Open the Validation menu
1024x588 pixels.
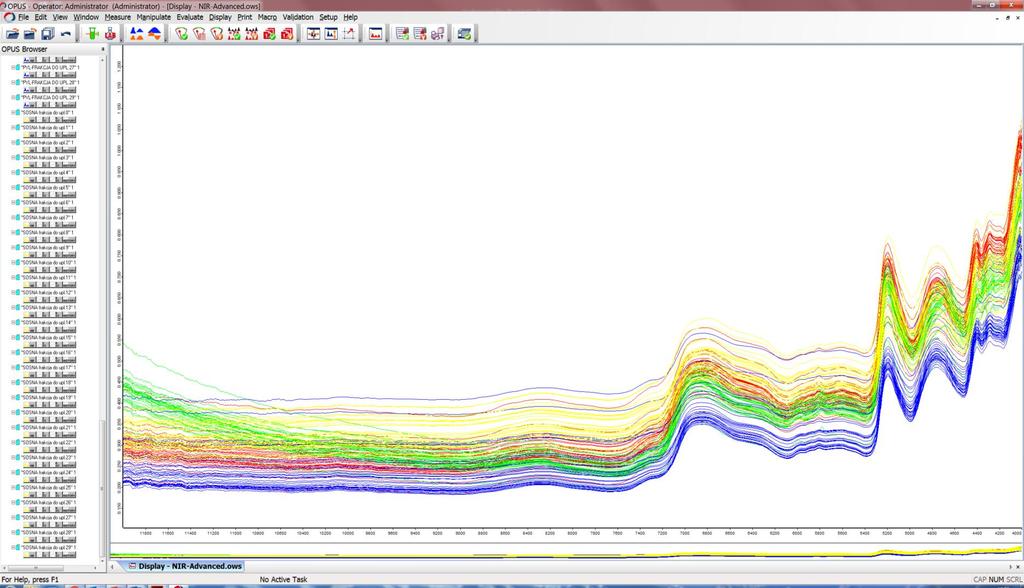tap(298, 17)
